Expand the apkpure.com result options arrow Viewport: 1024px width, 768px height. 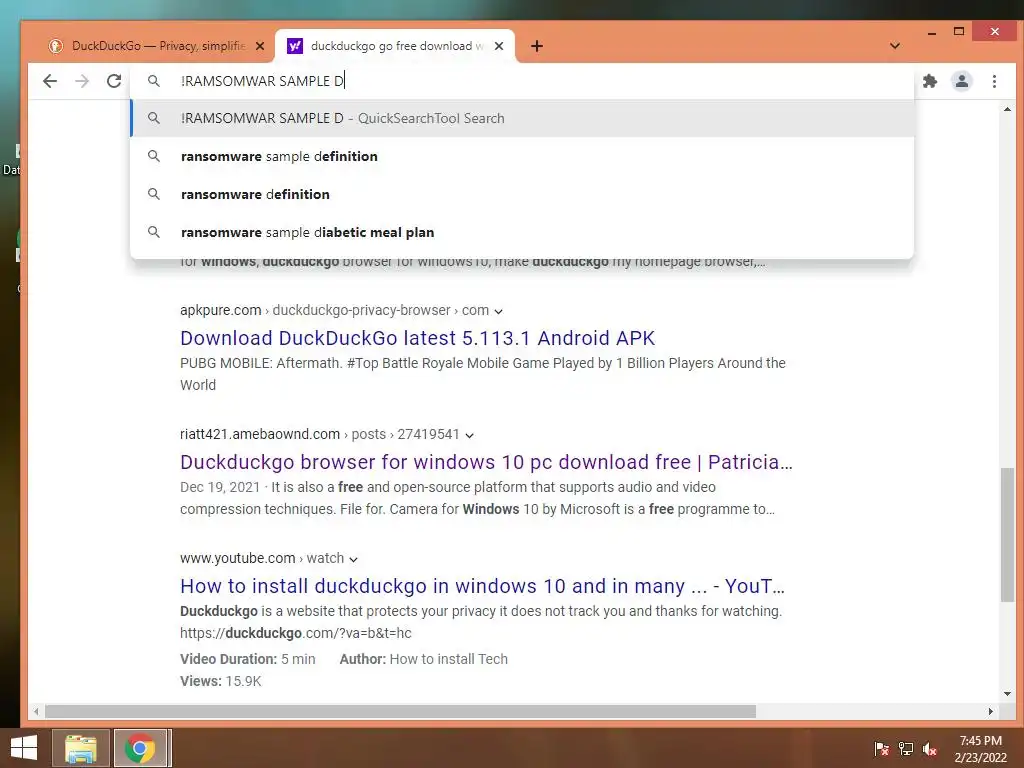[x=498, y=312]
